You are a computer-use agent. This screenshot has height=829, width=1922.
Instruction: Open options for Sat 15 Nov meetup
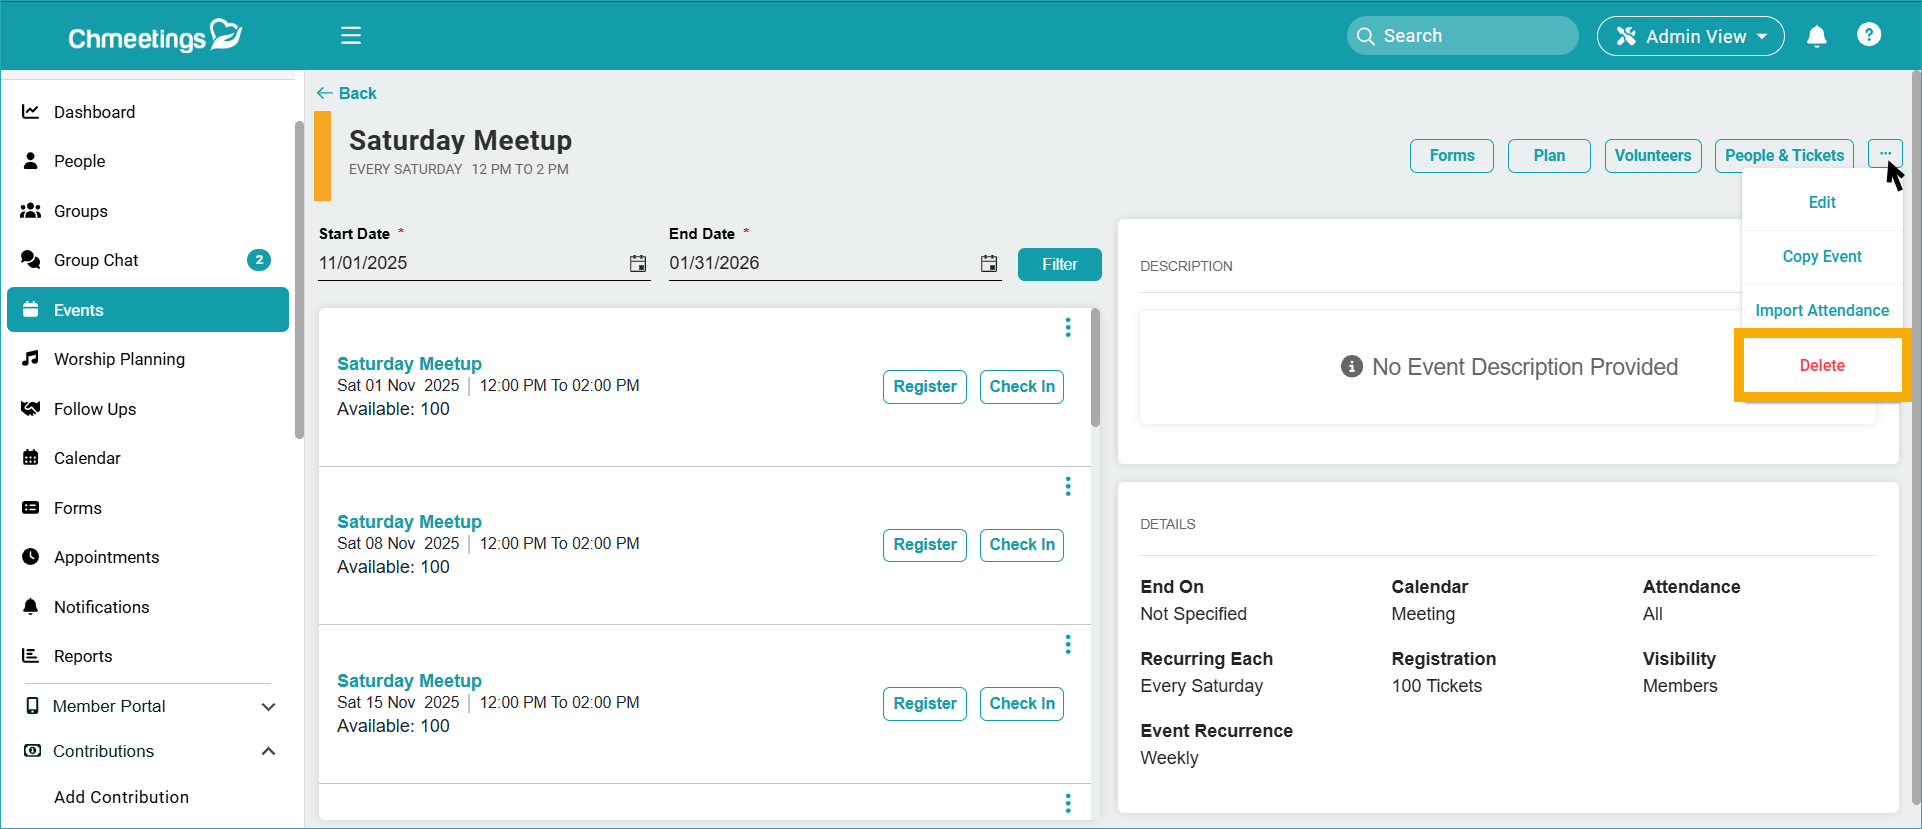click(x=1068, y=645)
